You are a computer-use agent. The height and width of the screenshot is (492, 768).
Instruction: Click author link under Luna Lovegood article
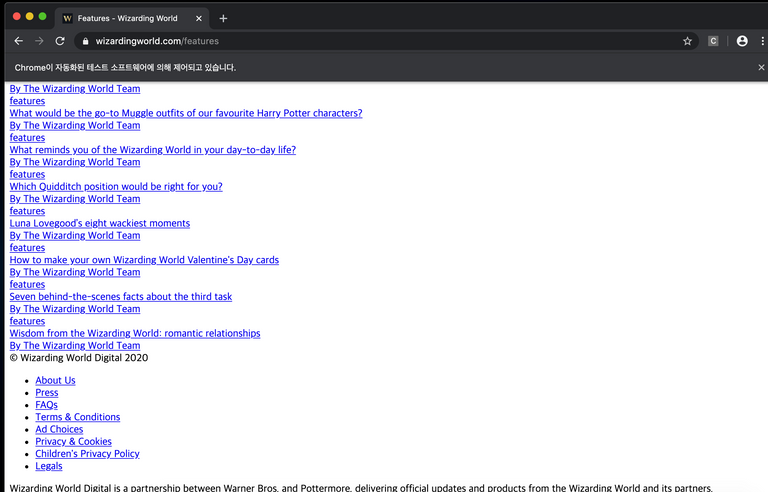pos(75,236)
